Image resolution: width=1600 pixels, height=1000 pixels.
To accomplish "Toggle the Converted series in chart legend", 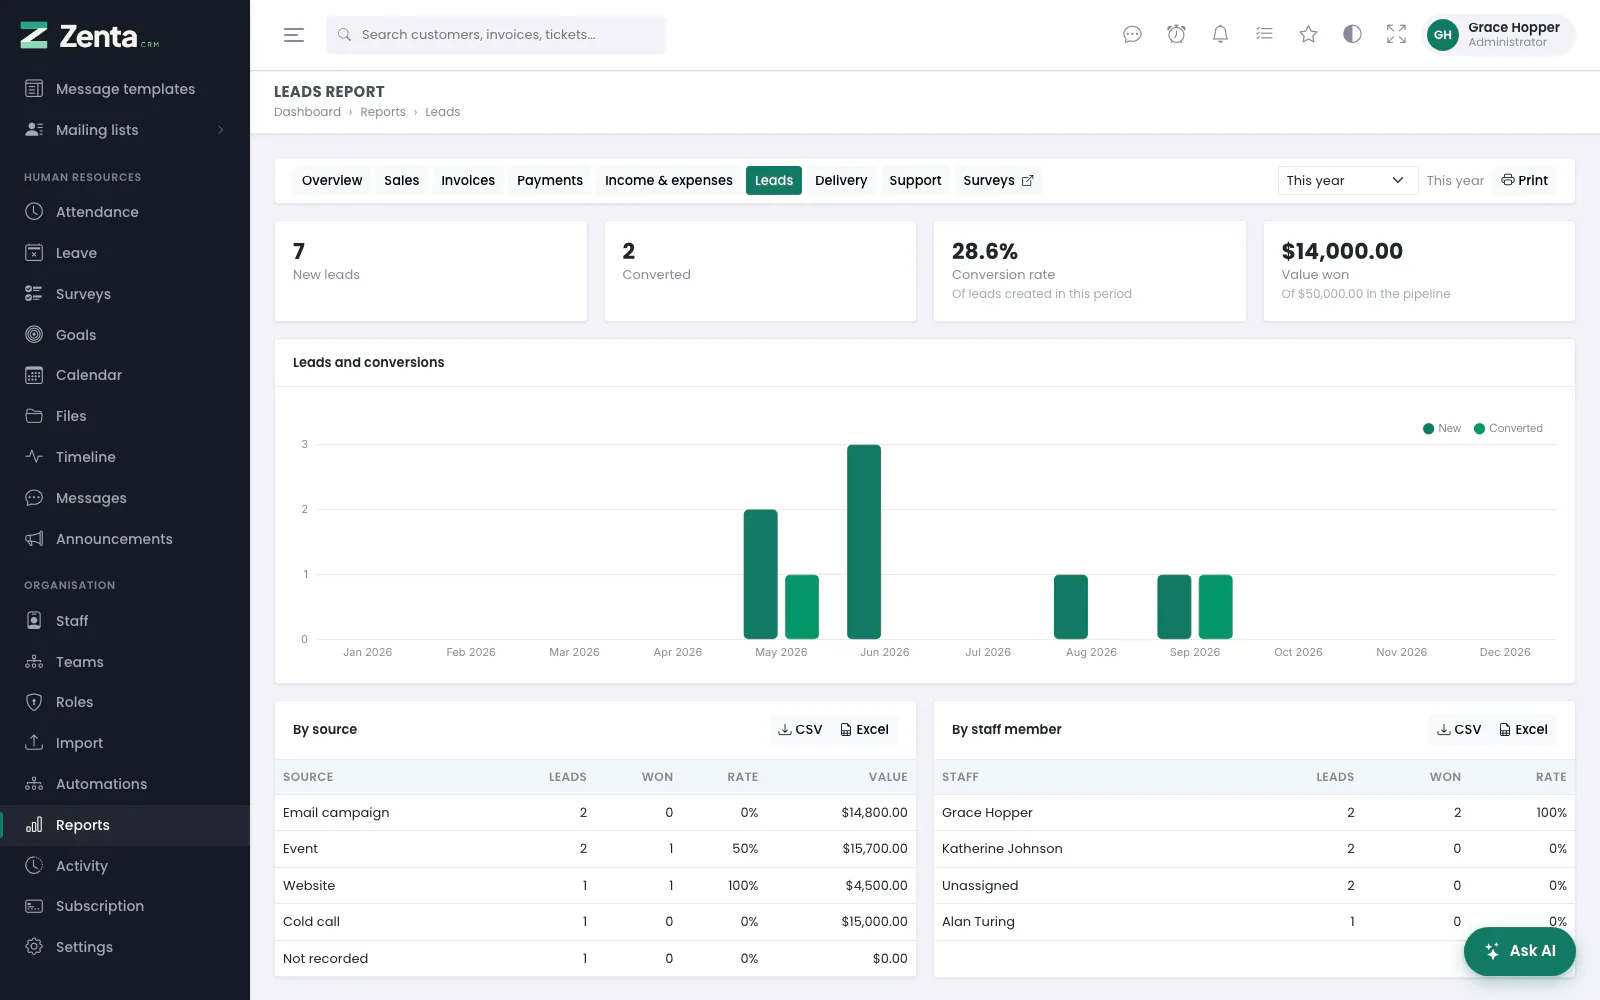I will coord(1508,428).
